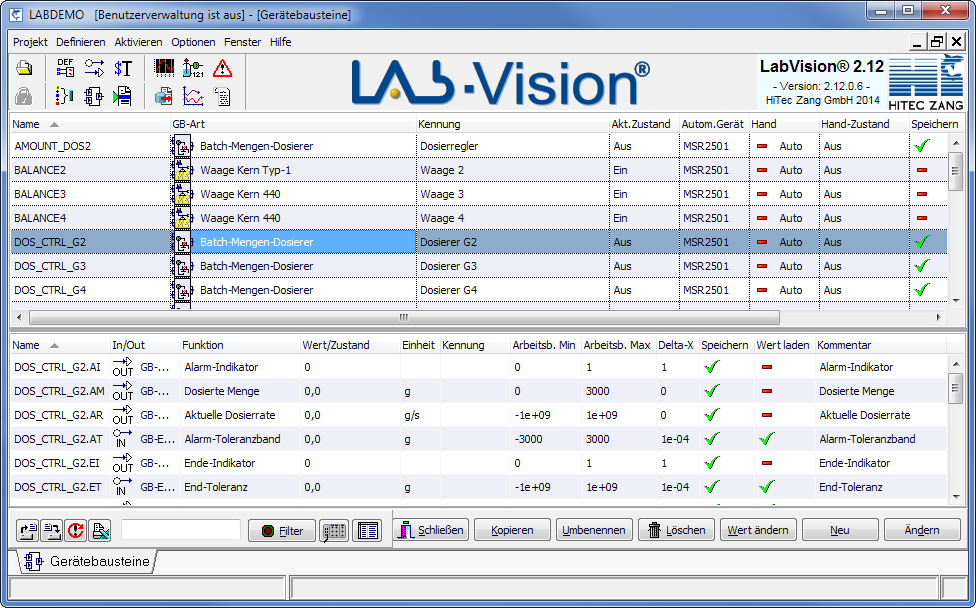976x608 pixels.
Task: Click the IN icon in DOS_CTRL_G2.AT row
Action: click(122, 439)
